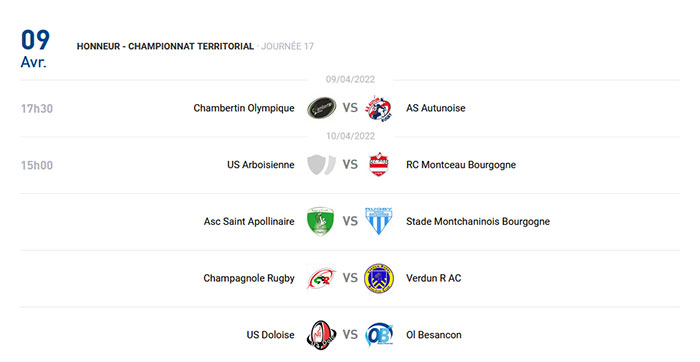Click the 17h30 kickoff time
Screen dimensions: 700x362
pos(37,108)
